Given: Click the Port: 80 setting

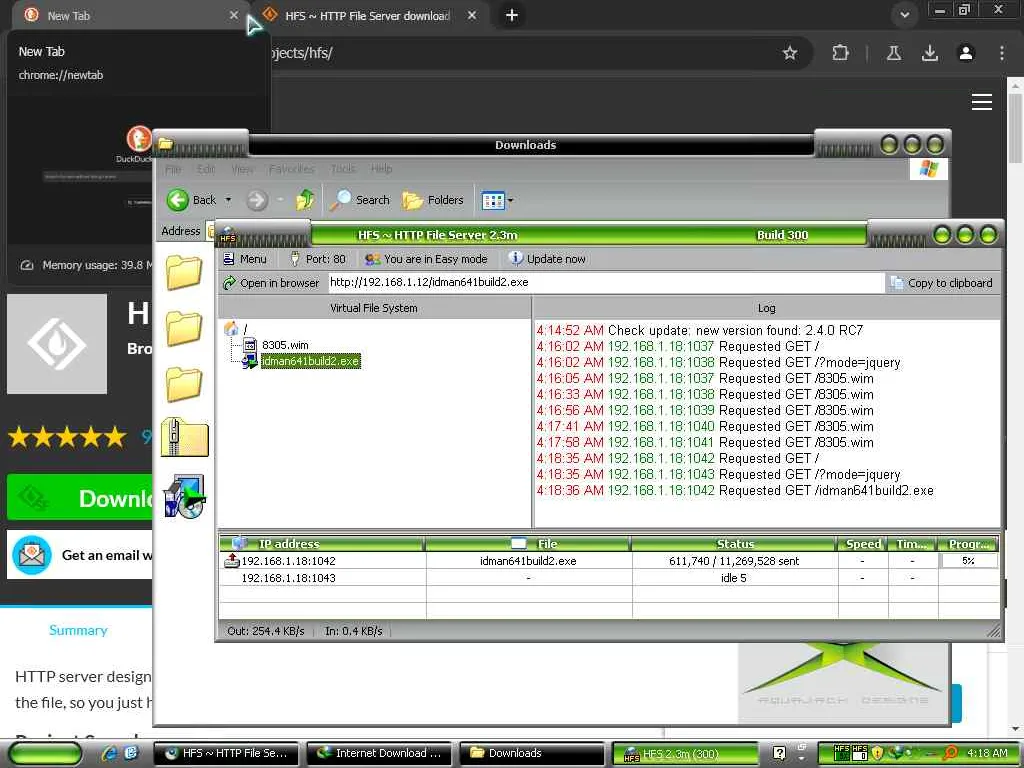Looking at the screenshot, I should tap(318, 259).
